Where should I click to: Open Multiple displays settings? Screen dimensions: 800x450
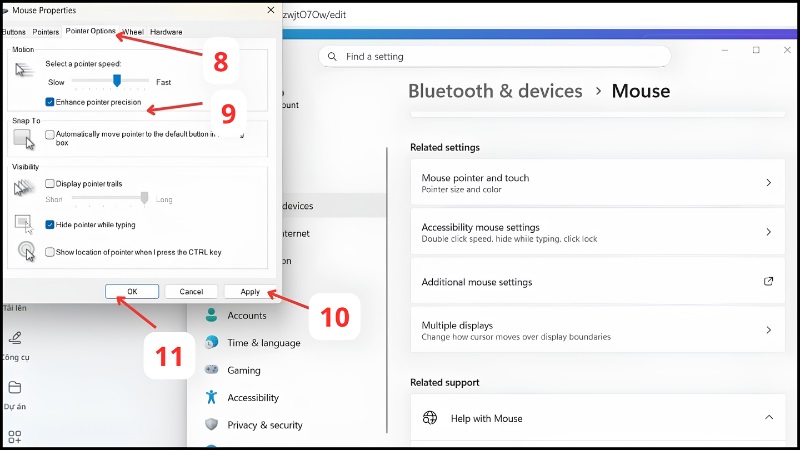tap(597, 330)
